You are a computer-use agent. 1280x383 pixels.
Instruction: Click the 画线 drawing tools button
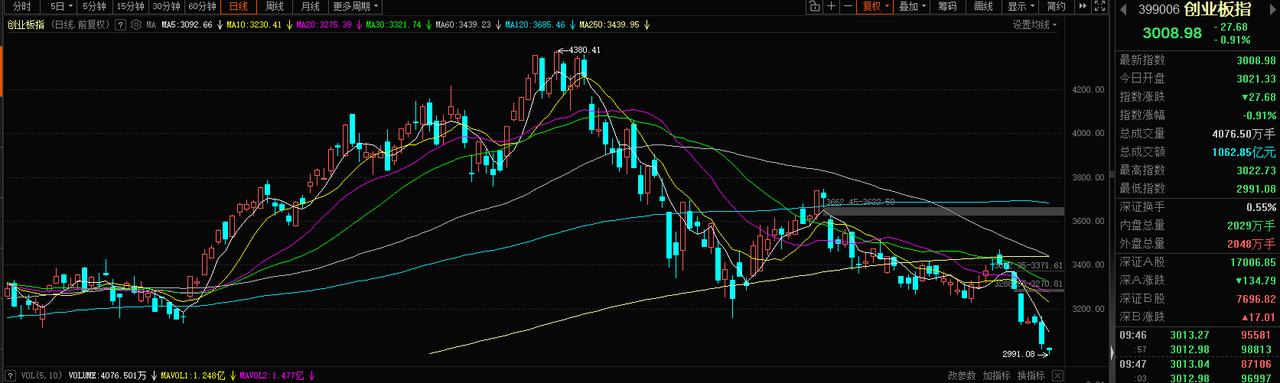point(984,6)
